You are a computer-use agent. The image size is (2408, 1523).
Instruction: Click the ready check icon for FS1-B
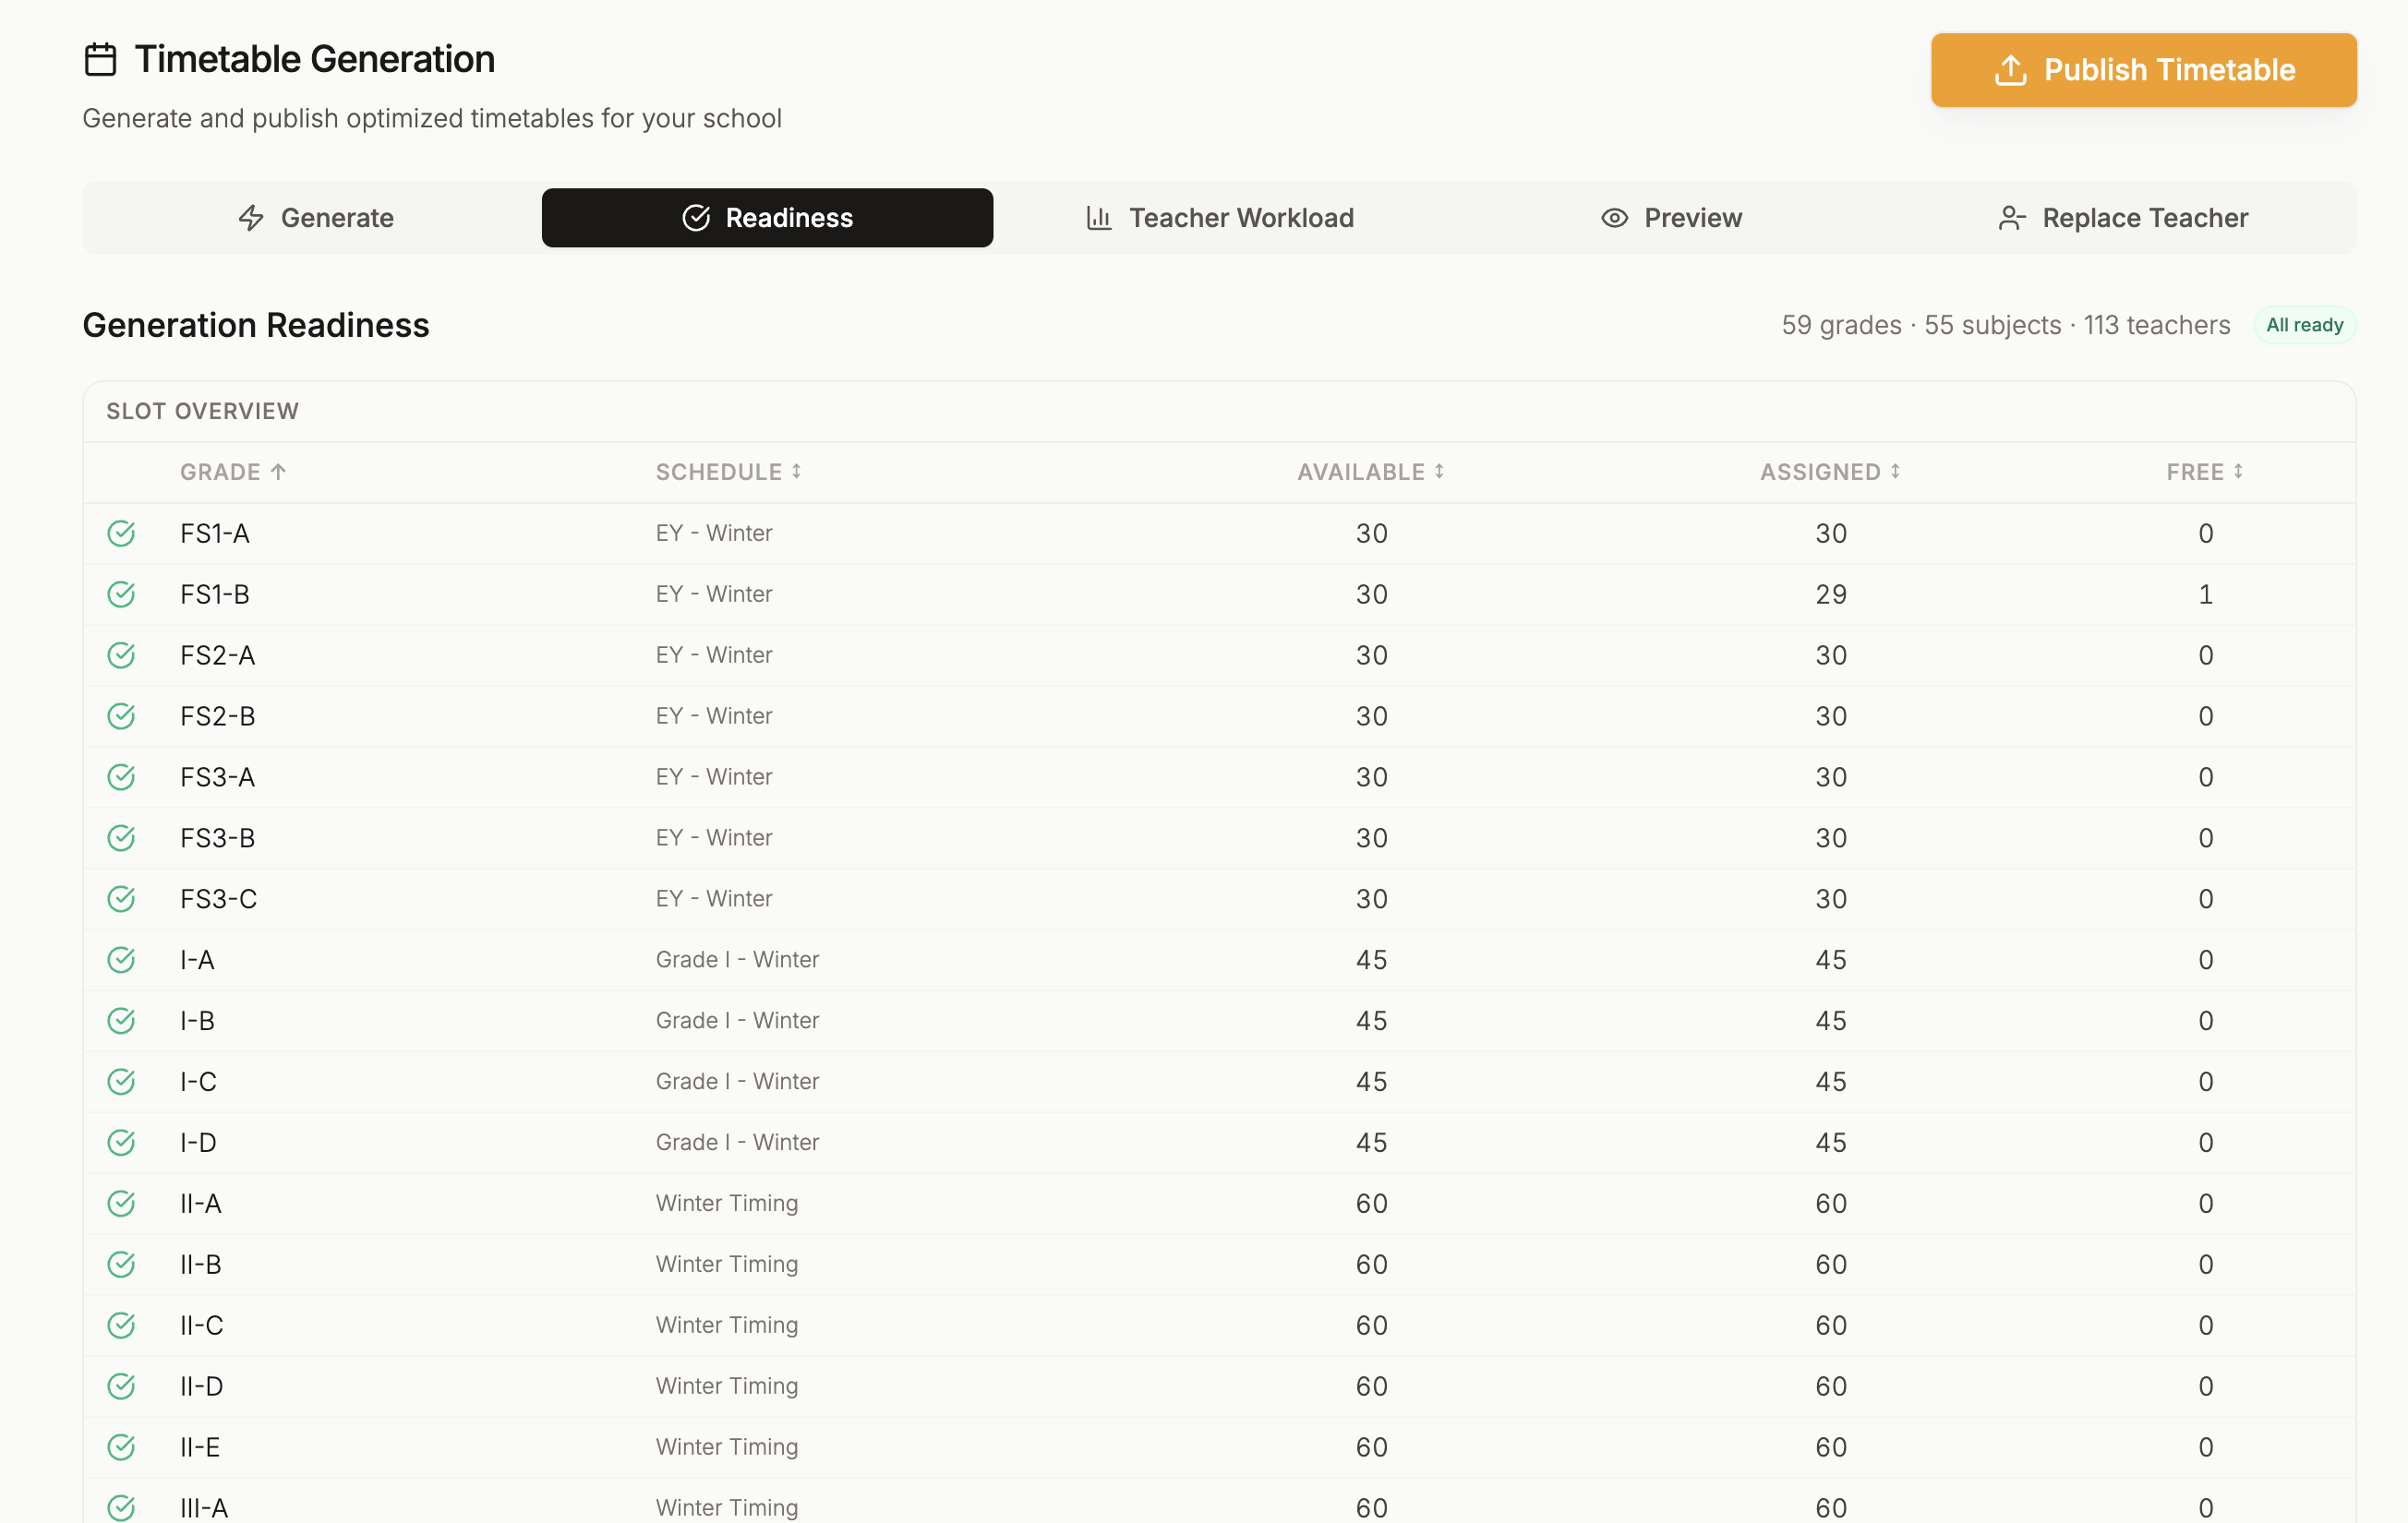121,595
